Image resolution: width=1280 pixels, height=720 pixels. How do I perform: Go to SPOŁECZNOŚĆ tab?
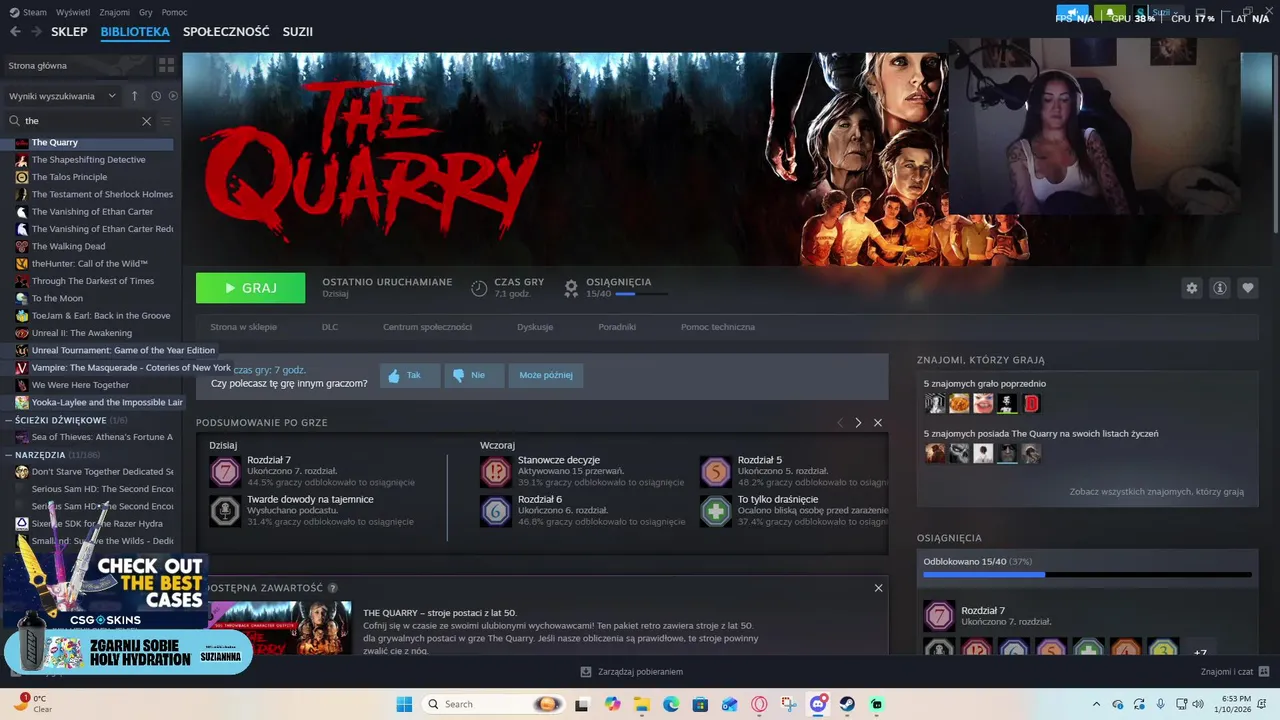pos(226,32)
